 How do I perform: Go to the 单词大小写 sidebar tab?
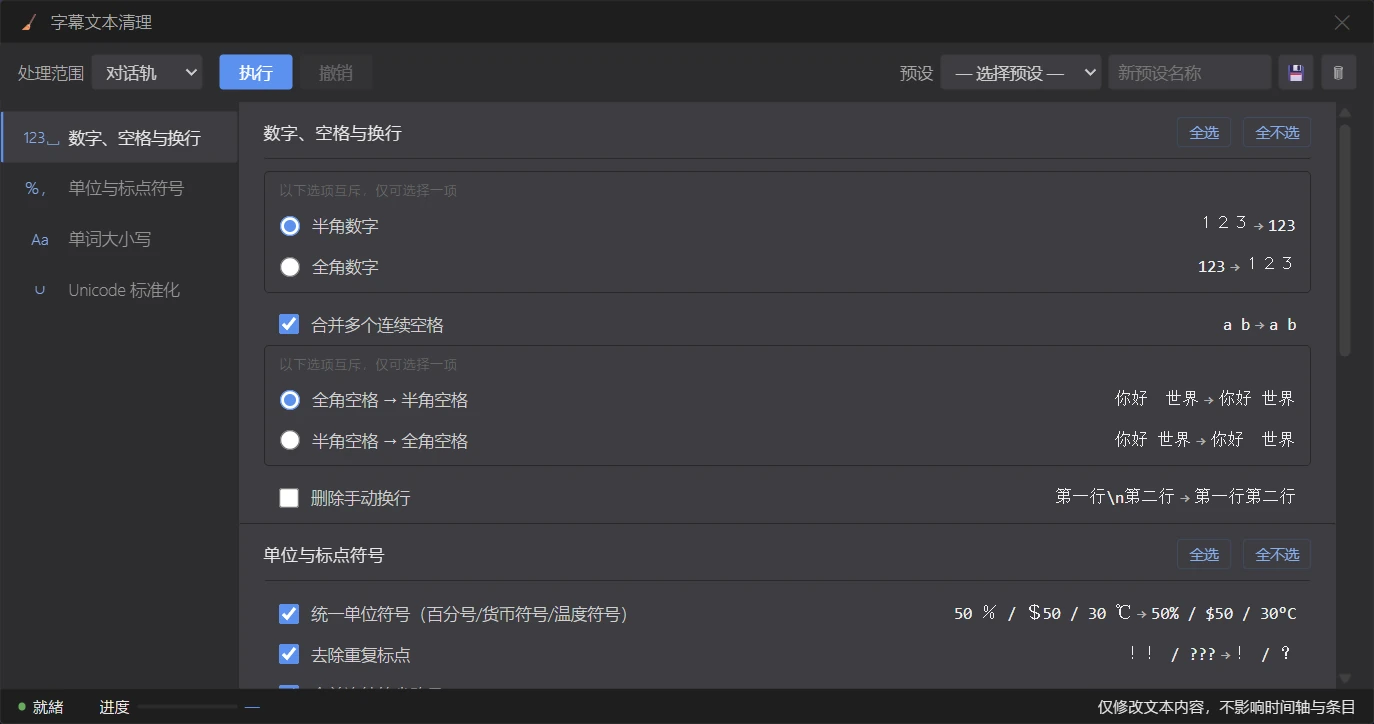pyautogui.click(x=119, y=240)
